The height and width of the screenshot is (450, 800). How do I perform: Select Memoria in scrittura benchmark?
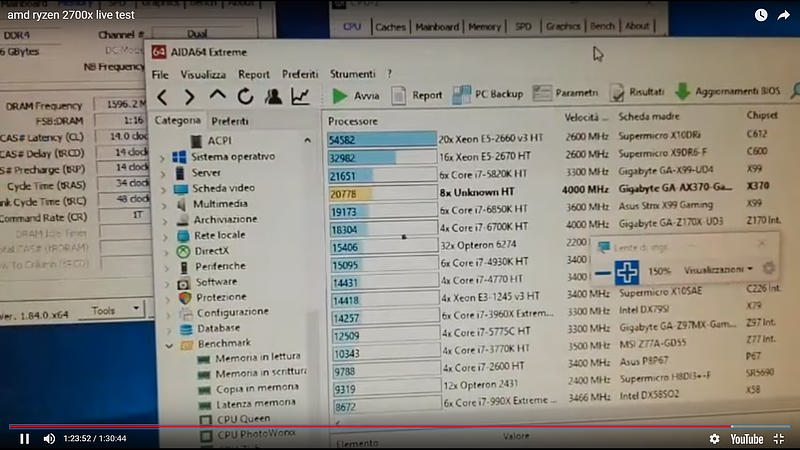click(x=261, y=373)
